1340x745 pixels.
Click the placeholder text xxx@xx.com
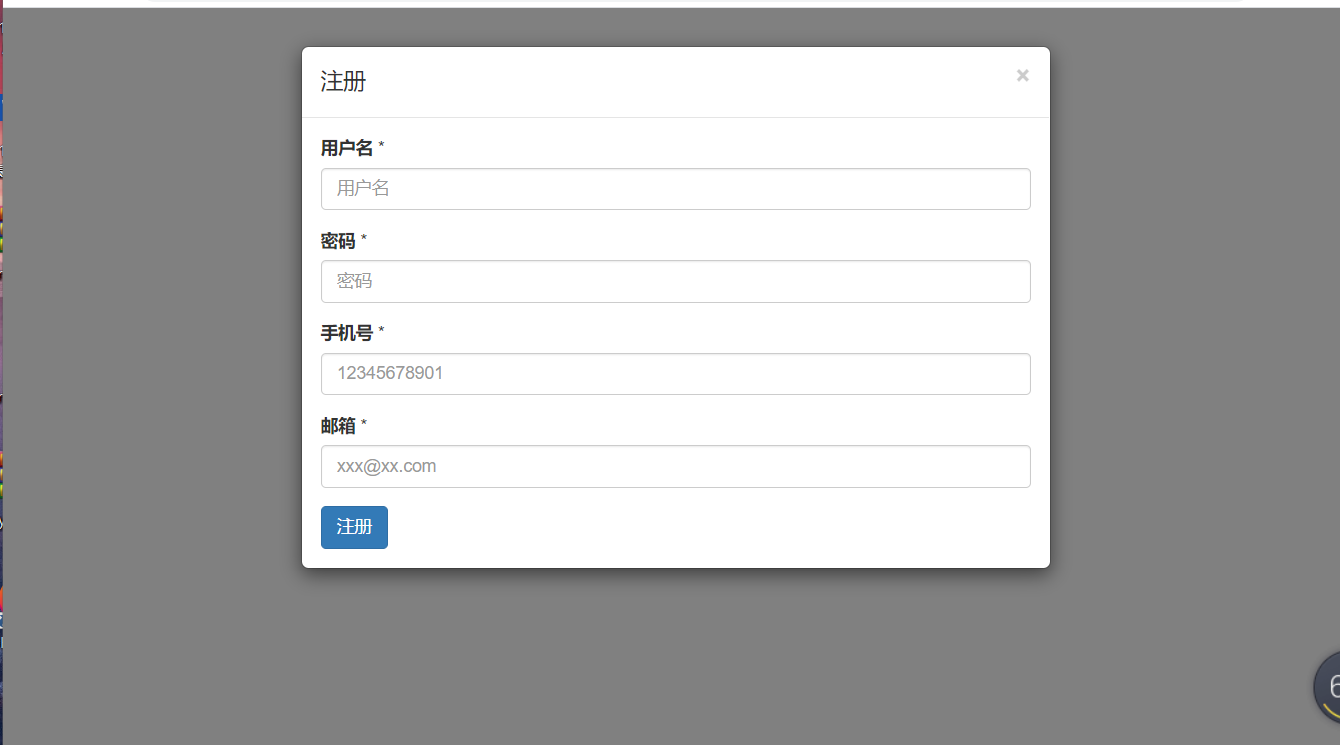tap(386, 466)
